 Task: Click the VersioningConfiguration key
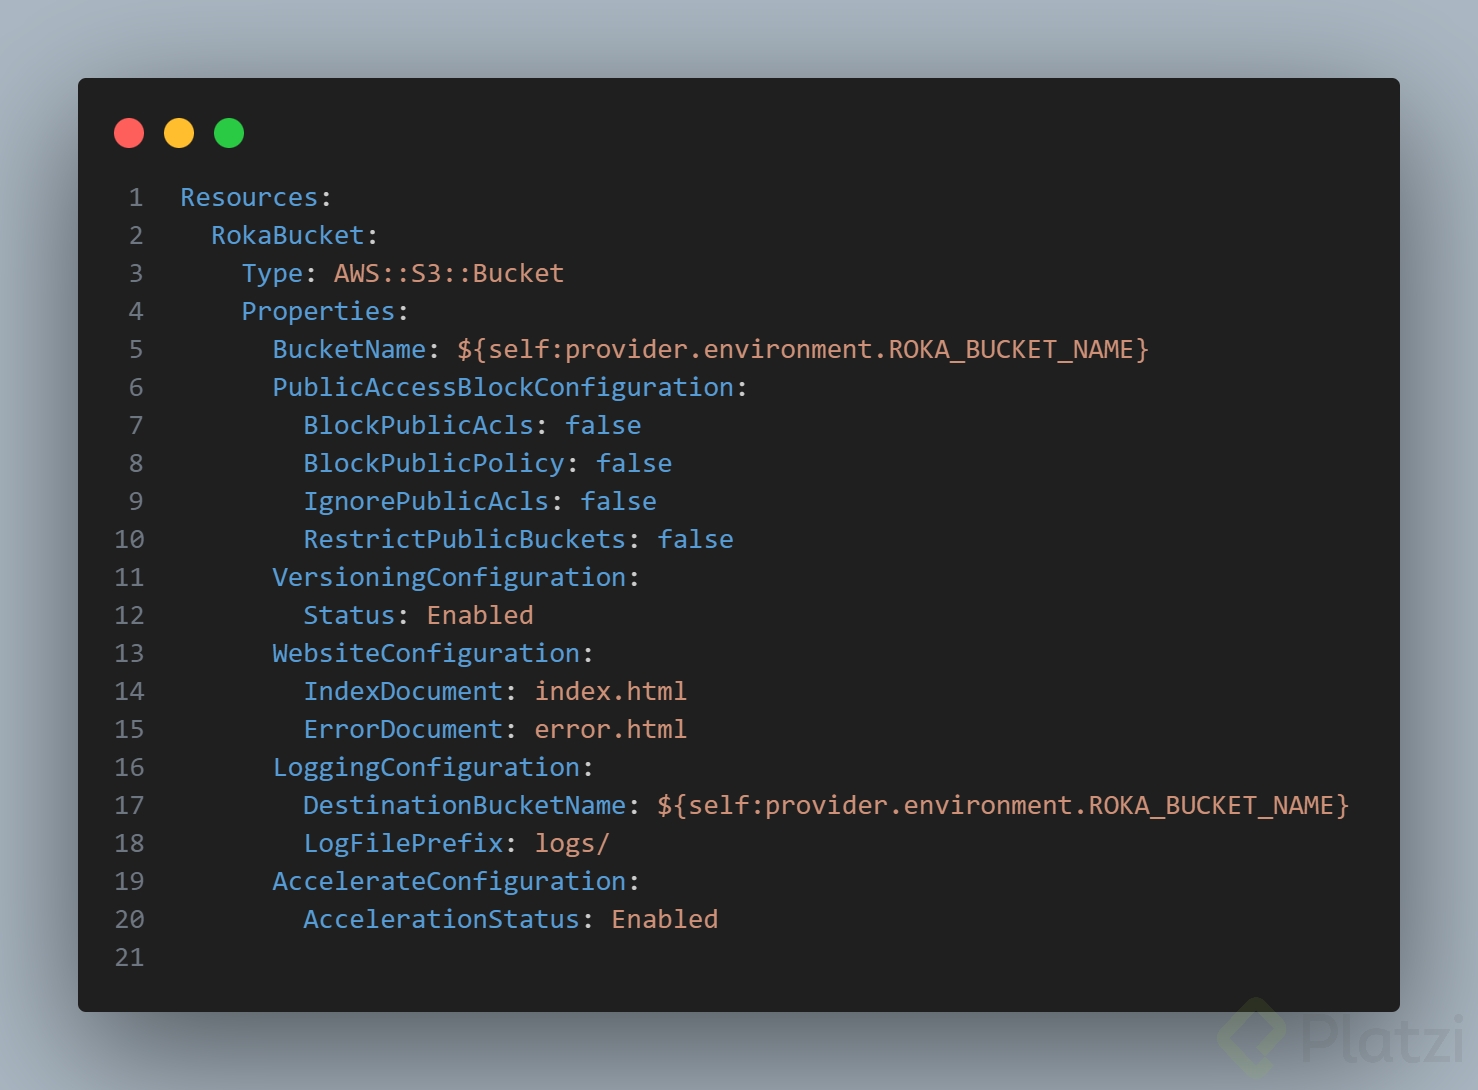[x=449, y=577]
